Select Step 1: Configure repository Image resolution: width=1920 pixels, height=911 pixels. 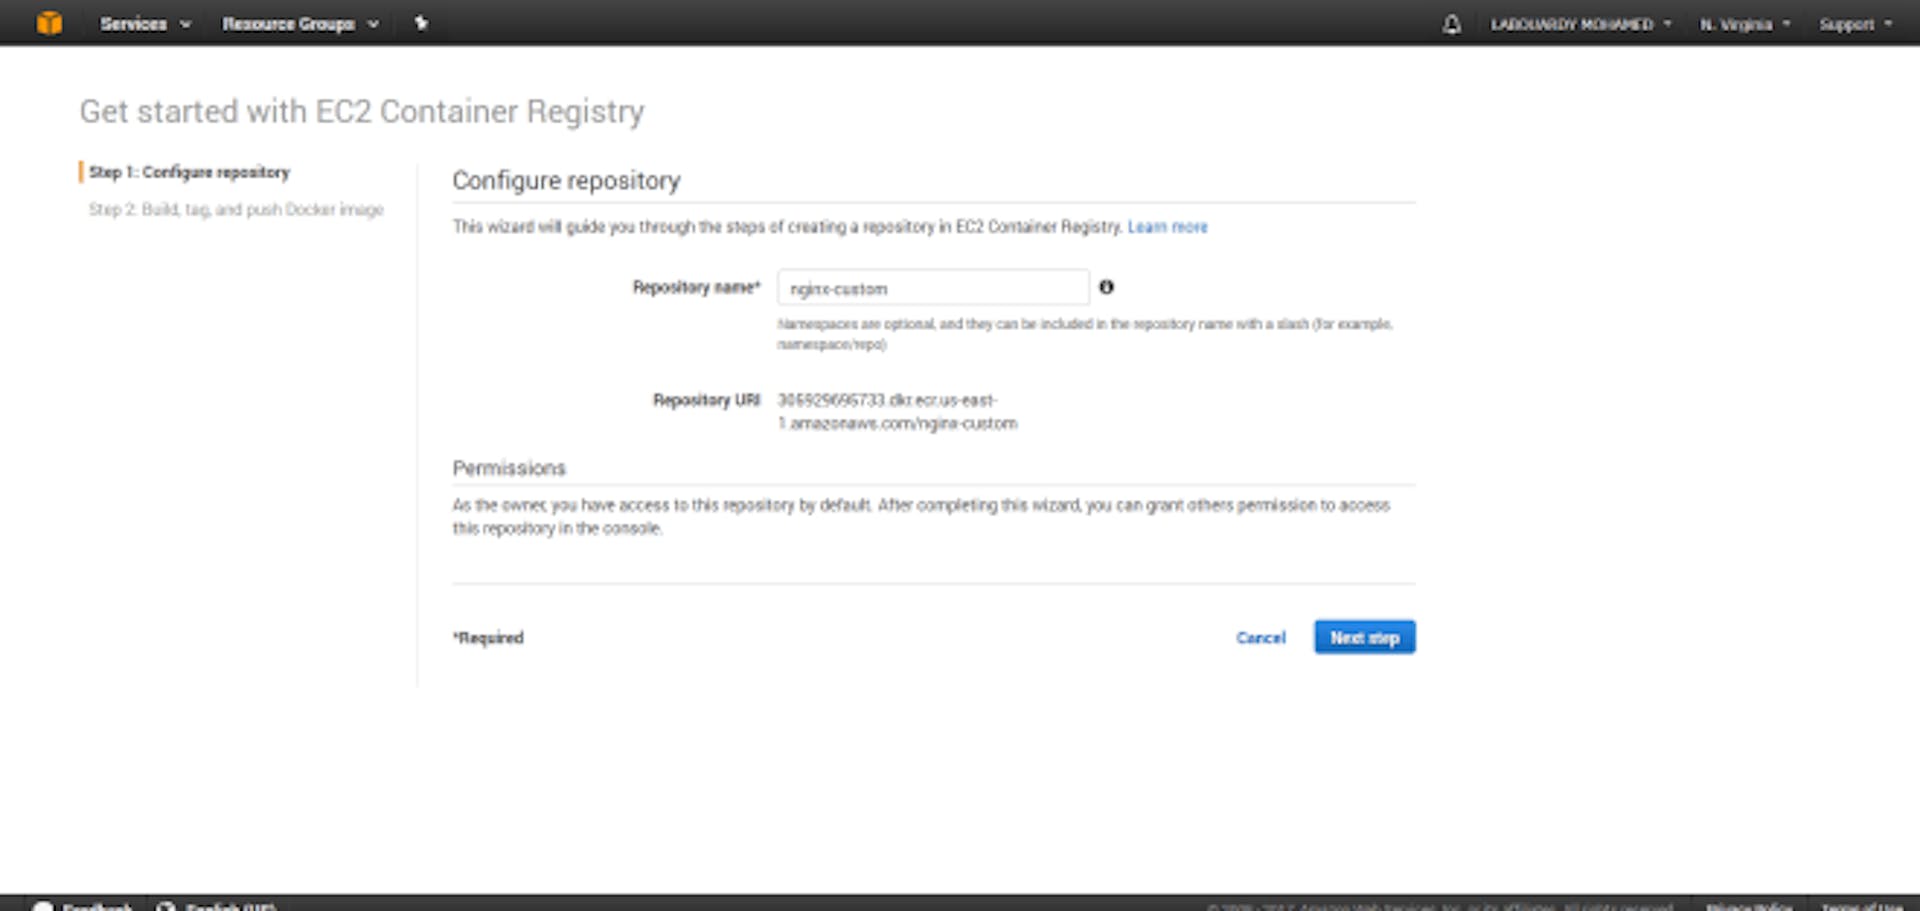point(189,172)
